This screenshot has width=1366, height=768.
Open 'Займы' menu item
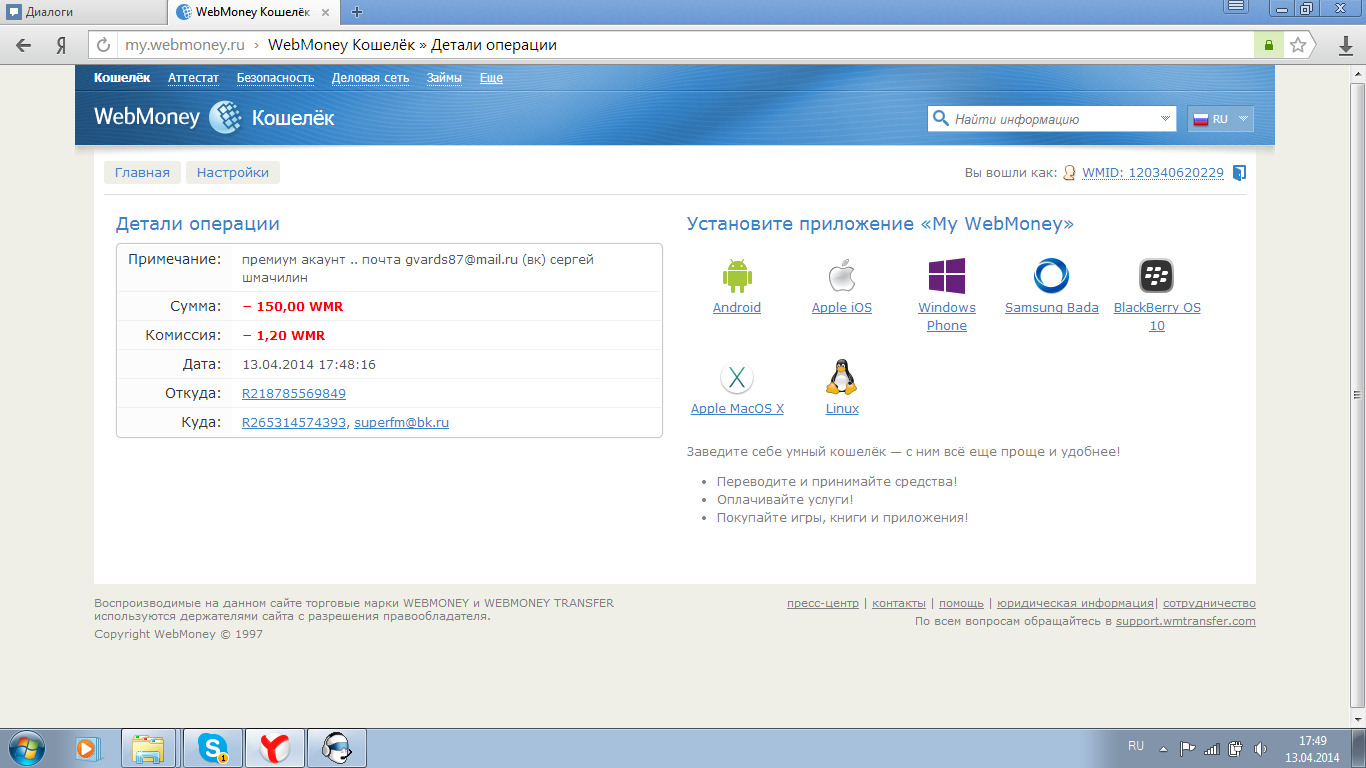tap(444, 78)
